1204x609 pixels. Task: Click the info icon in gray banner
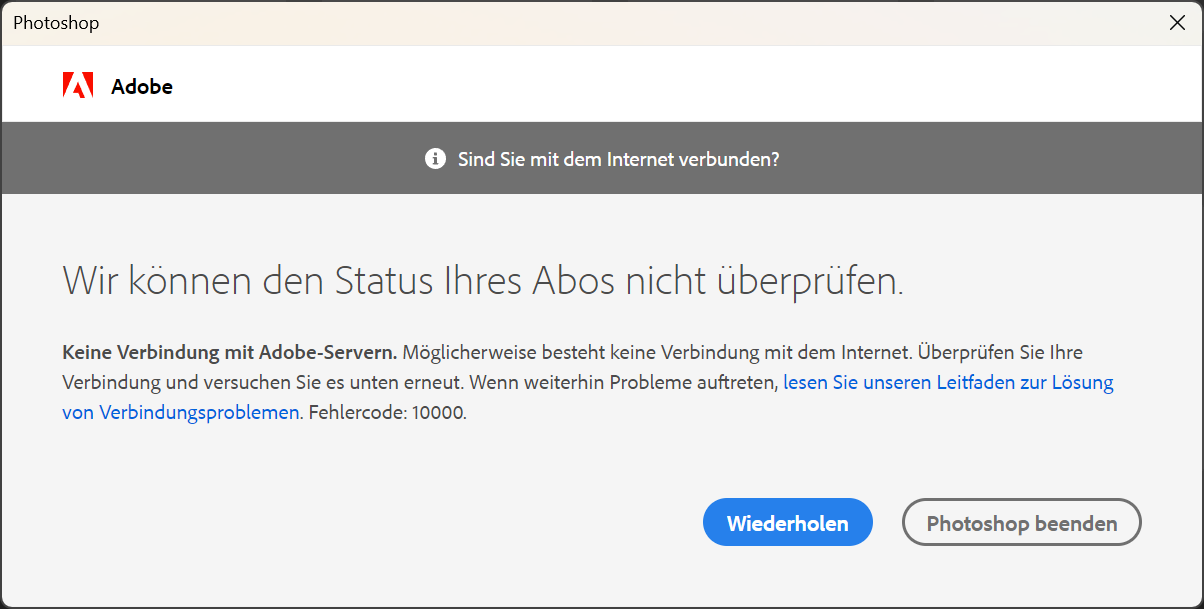point(435,159)
